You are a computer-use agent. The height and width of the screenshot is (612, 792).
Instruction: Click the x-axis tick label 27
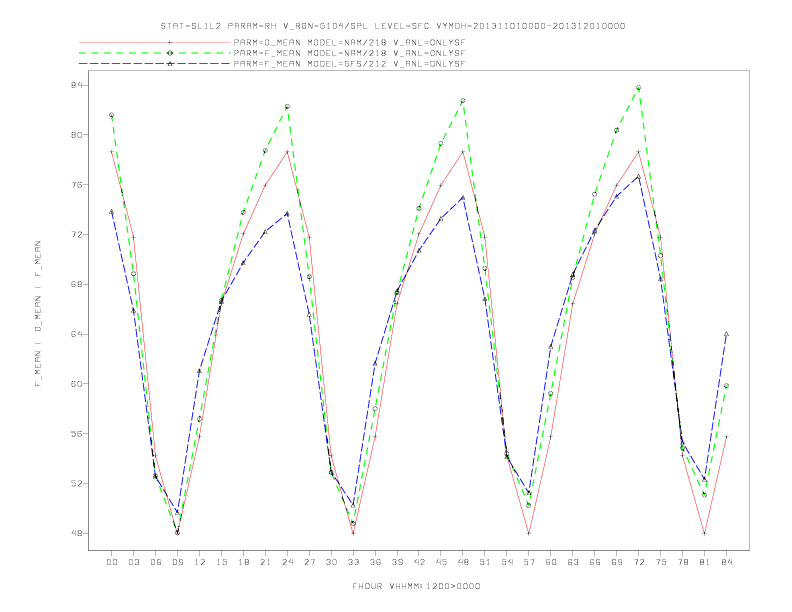coord(310,562)
